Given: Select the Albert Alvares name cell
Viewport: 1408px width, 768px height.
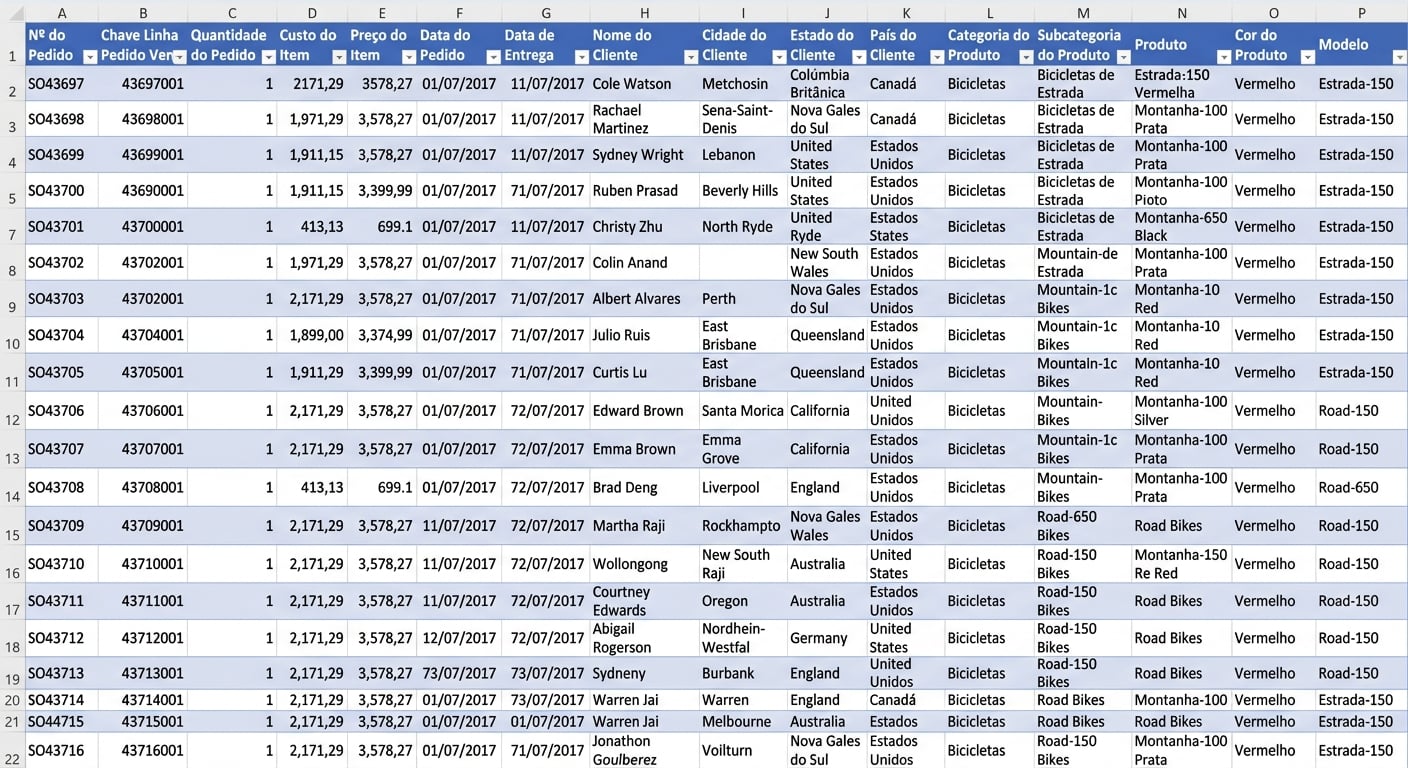Looking at the screenshot, I should (x=644, y=299).
